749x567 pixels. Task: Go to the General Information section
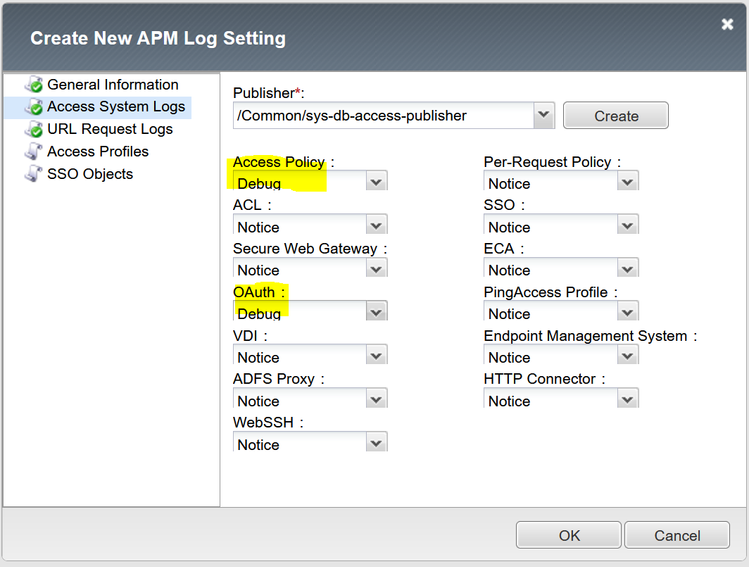(113, 85)
